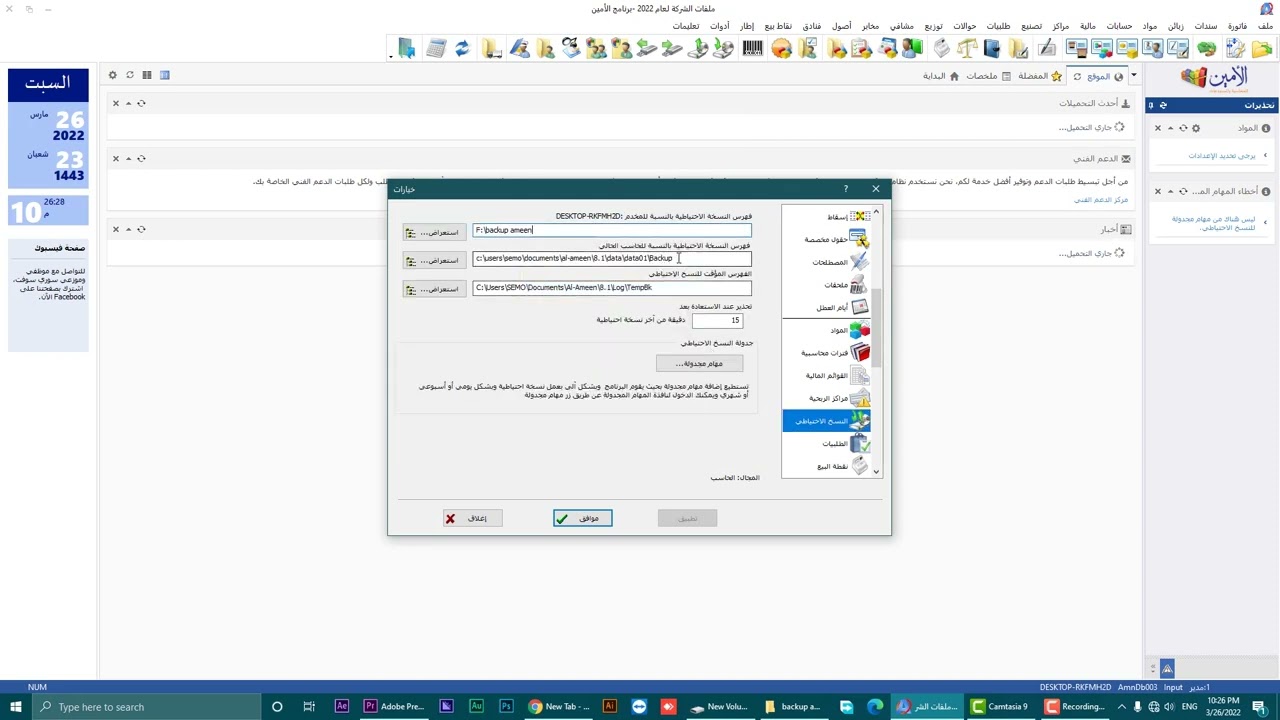Click the blue refresh arrows toolbar icon
The width and height of the screenshot is (1280, 720).
click(462, 48)
